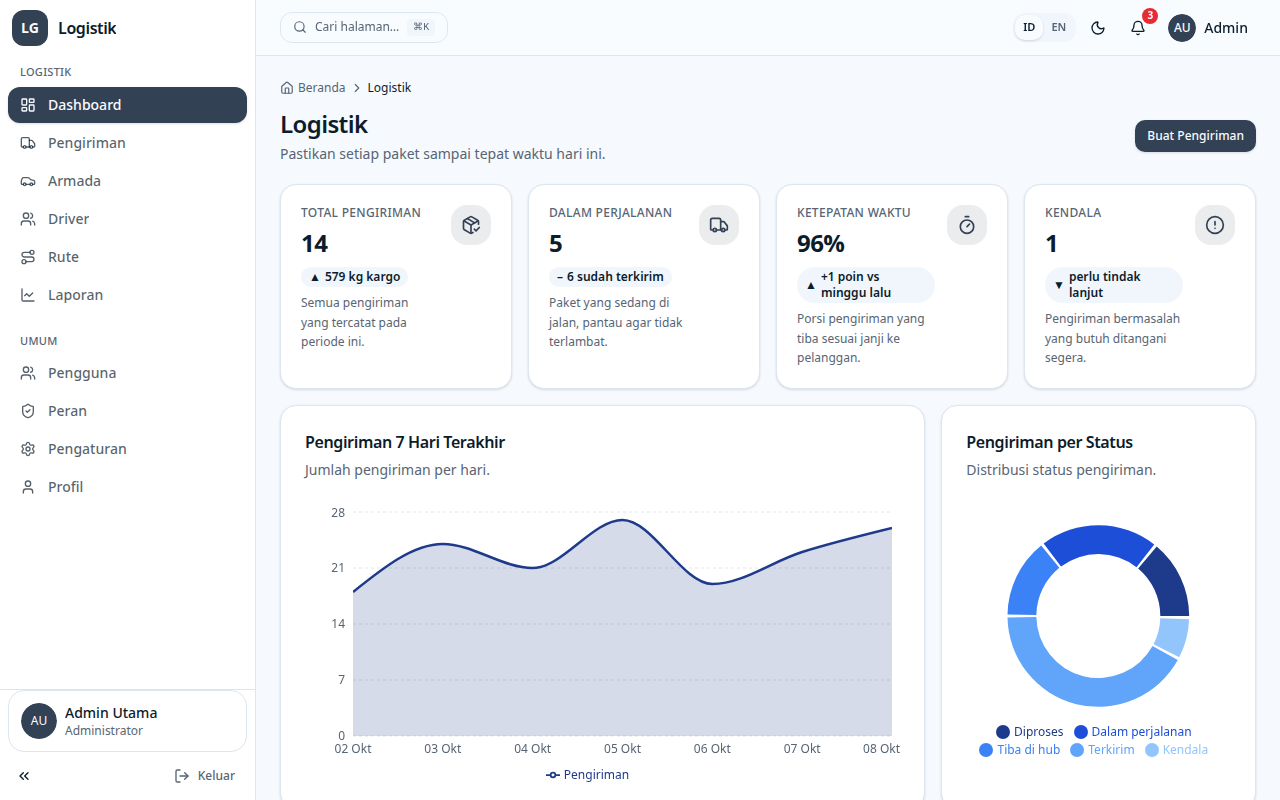This screenshot has width=1280, height=800.
Task: Click the AU avatar in header
Action: pos(1182,28)
